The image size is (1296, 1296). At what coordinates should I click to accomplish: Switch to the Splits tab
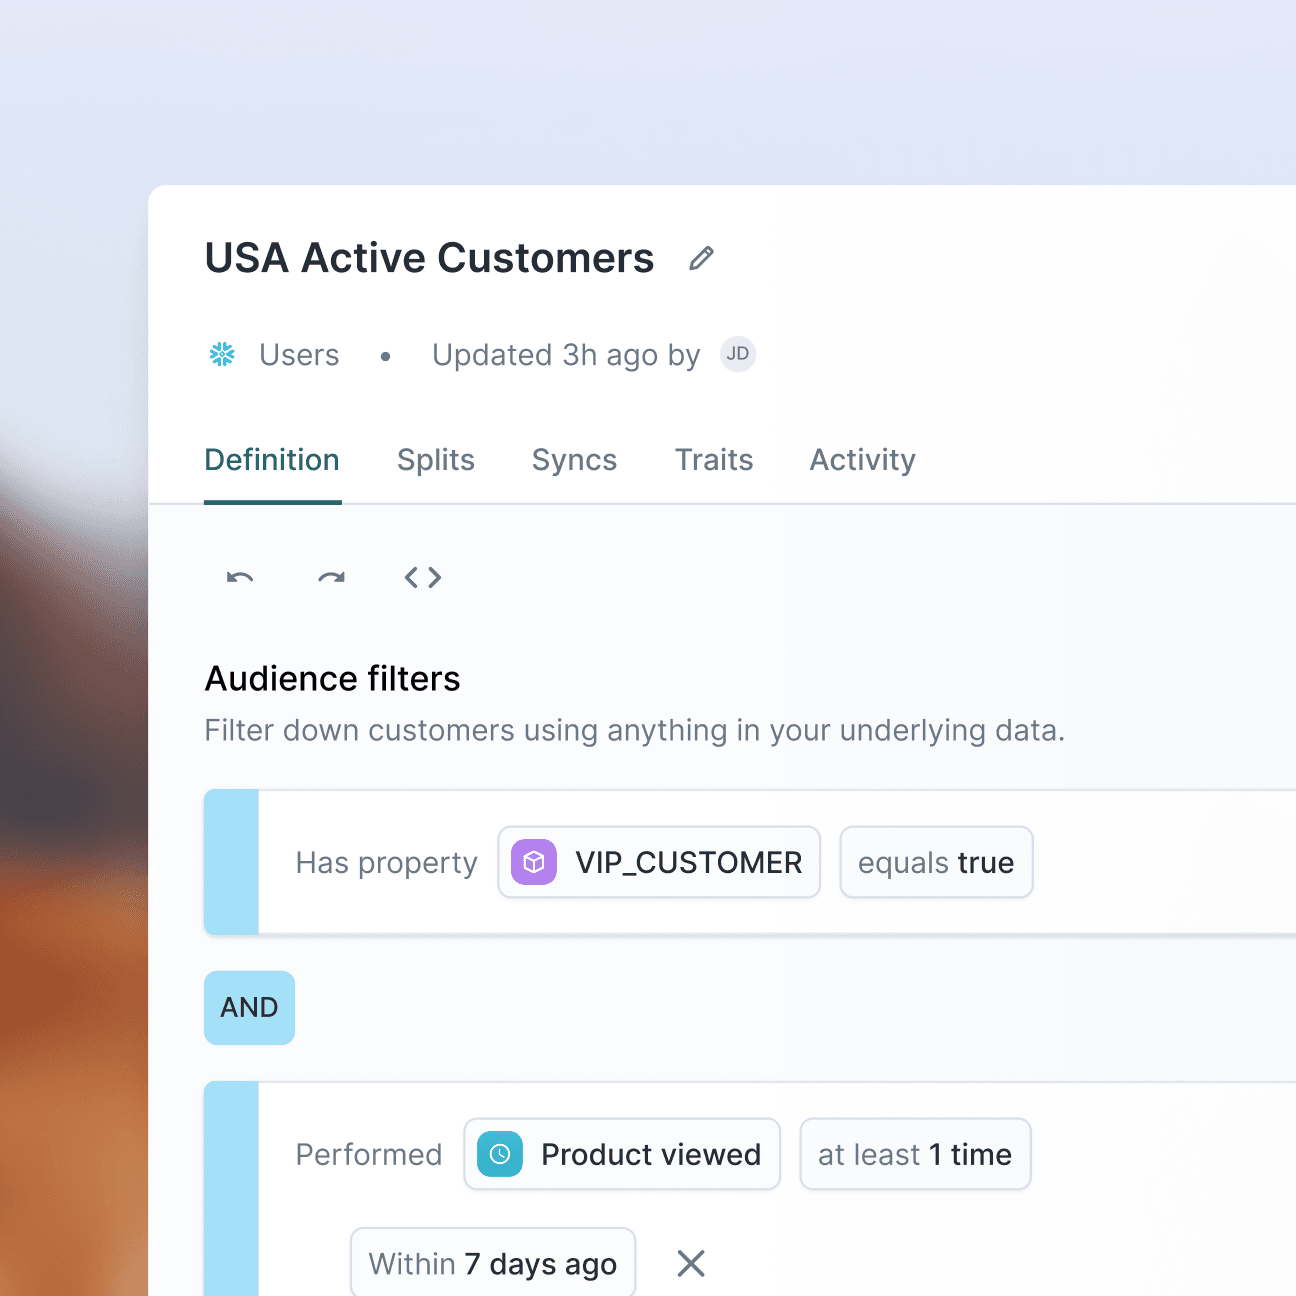tap(435, 460)
